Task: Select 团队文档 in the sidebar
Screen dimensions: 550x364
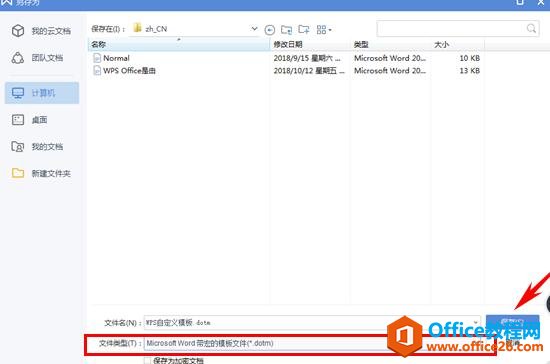Action: (x=37, y=58)
